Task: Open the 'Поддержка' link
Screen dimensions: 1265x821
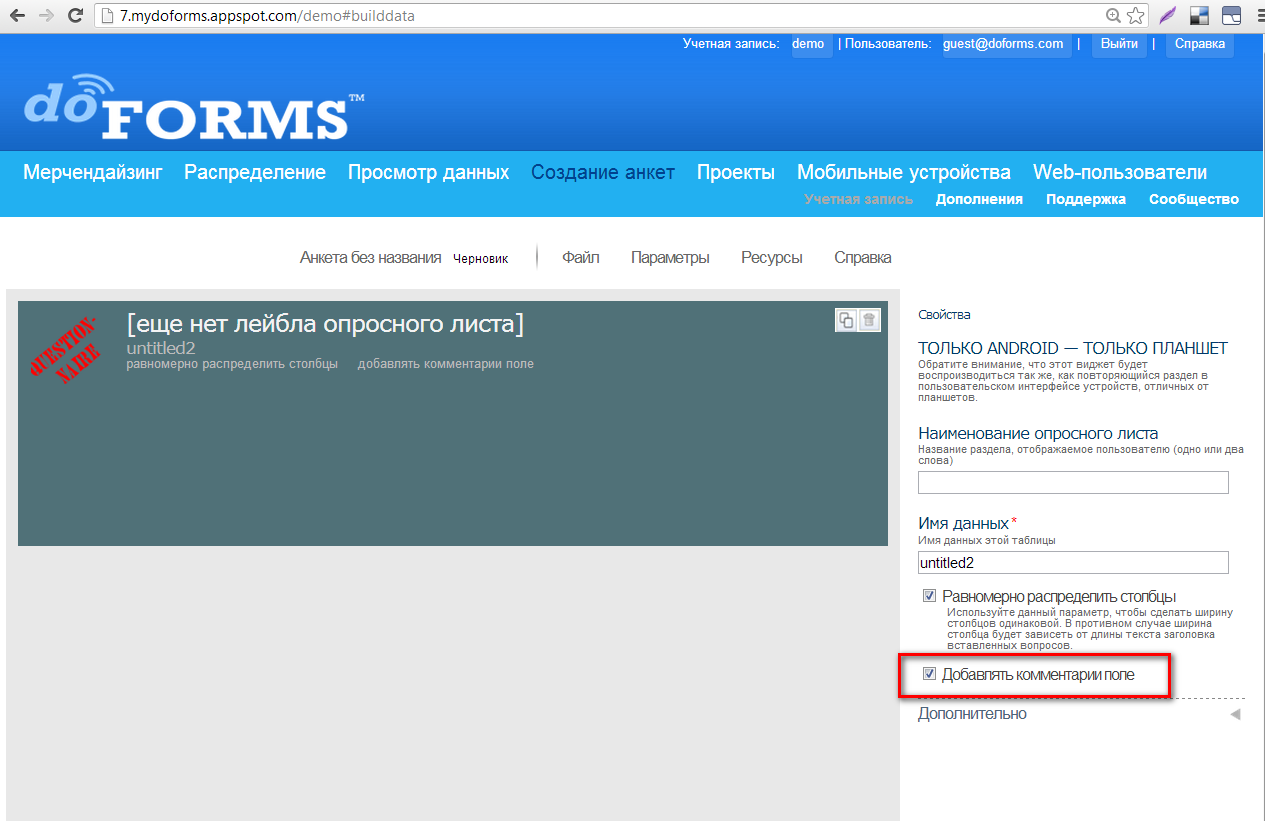Action: tap(1085, 199)
